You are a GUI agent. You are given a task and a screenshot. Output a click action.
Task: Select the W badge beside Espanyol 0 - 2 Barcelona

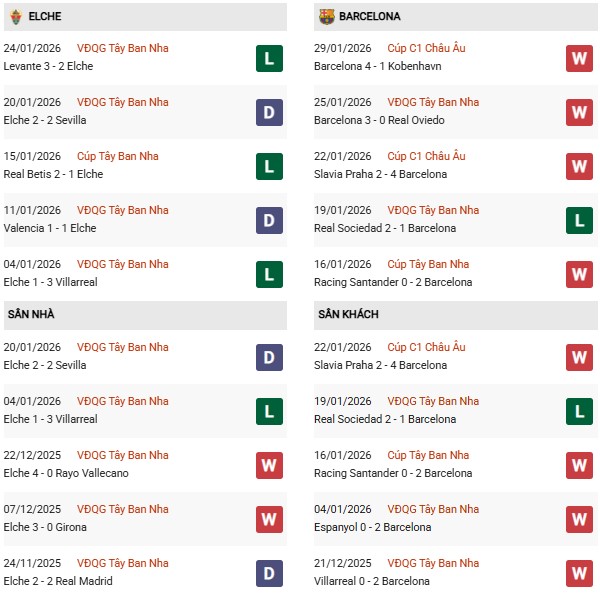pos(579,519)
